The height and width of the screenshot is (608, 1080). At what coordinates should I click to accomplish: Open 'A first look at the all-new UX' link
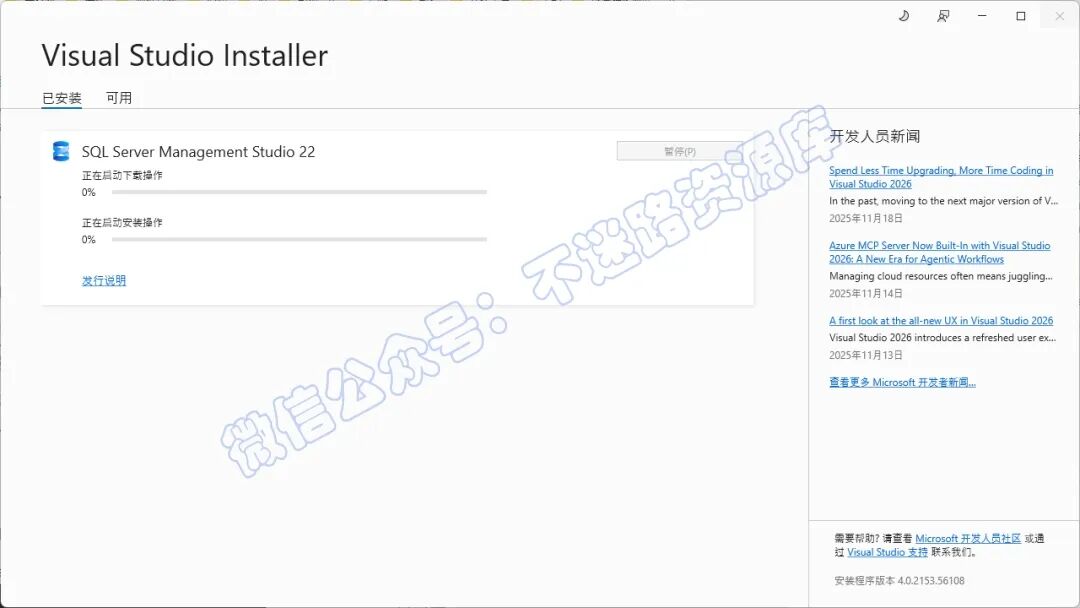pos(941,321)
